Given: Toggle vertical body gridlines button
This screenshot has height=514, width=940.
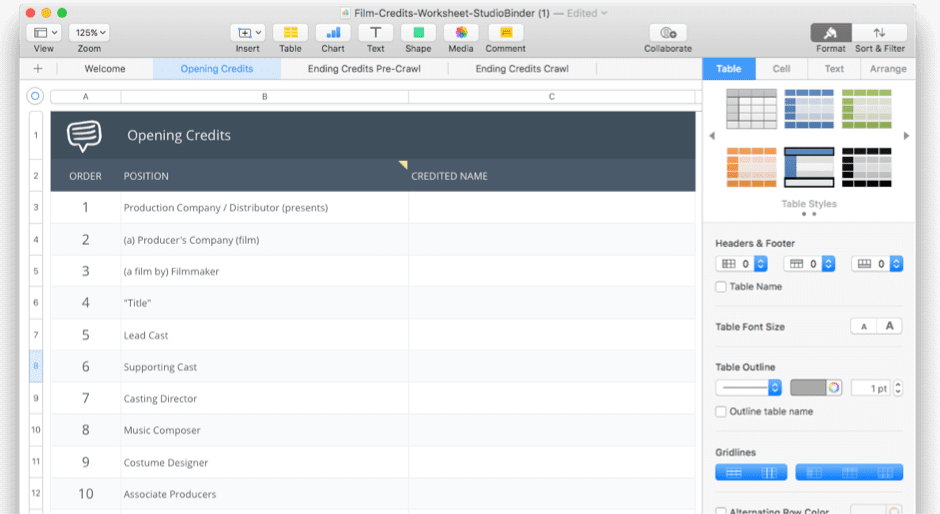Looking at the screenshot, I should [769, 473].
